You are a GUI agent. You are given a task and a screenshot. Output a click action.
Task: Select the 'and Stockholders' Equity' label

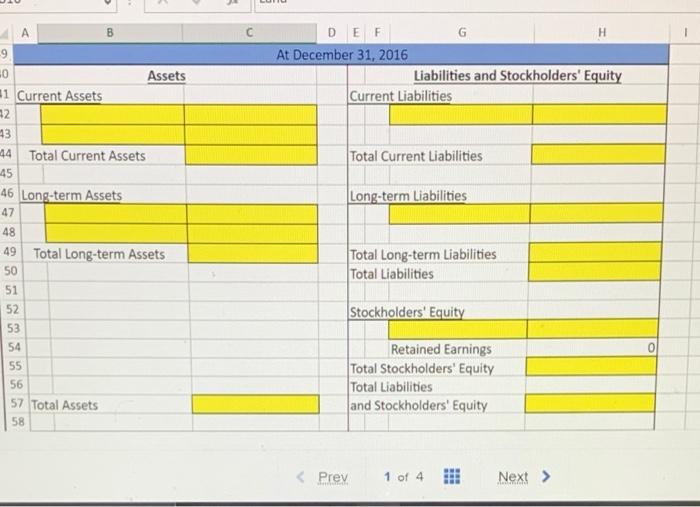pos(418,406)
